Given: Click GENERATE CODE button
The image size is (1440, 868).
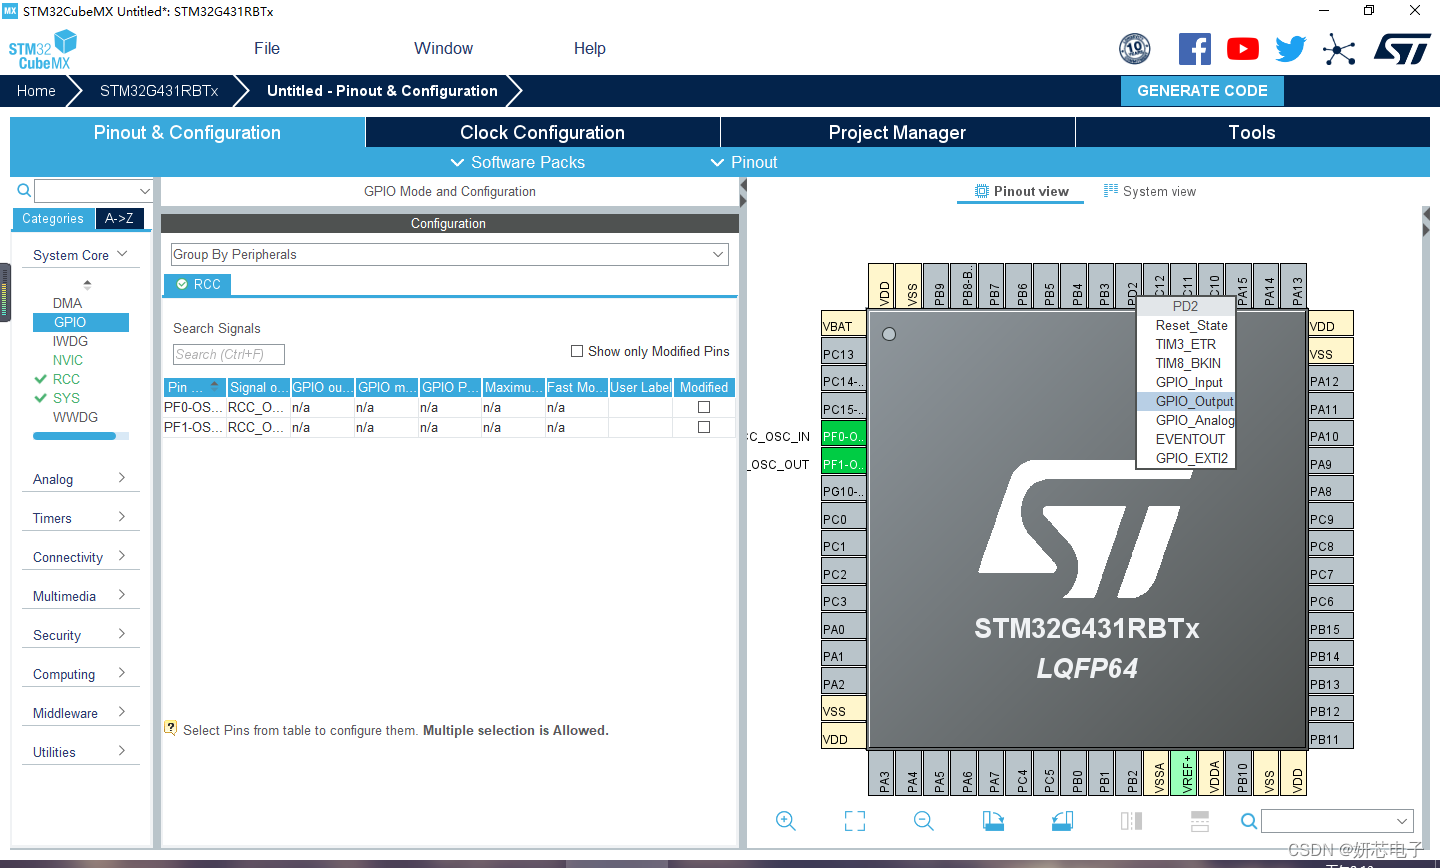Looking at the screenshot, I should point(1202,90).
